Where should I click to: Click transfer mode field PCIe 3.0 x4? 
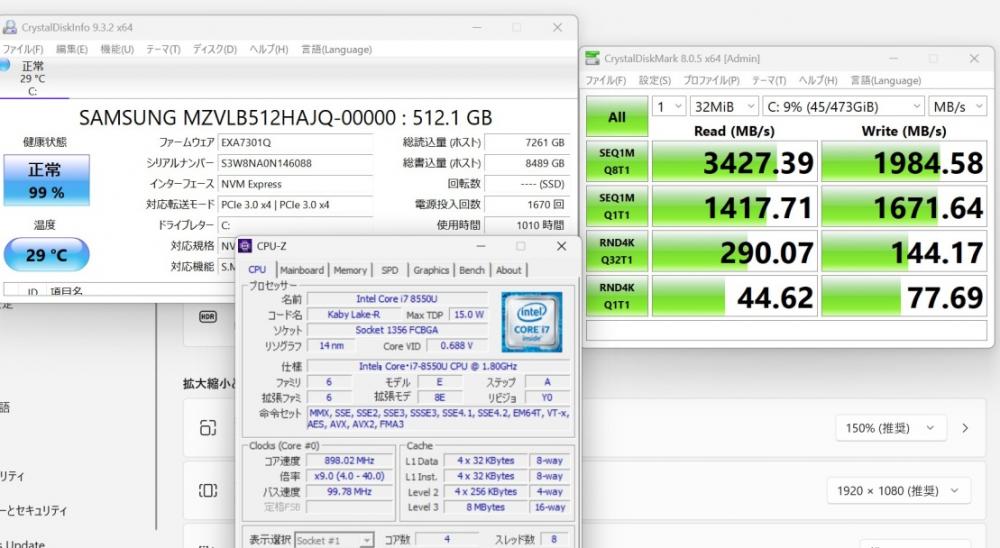click(x=295, y=205)
